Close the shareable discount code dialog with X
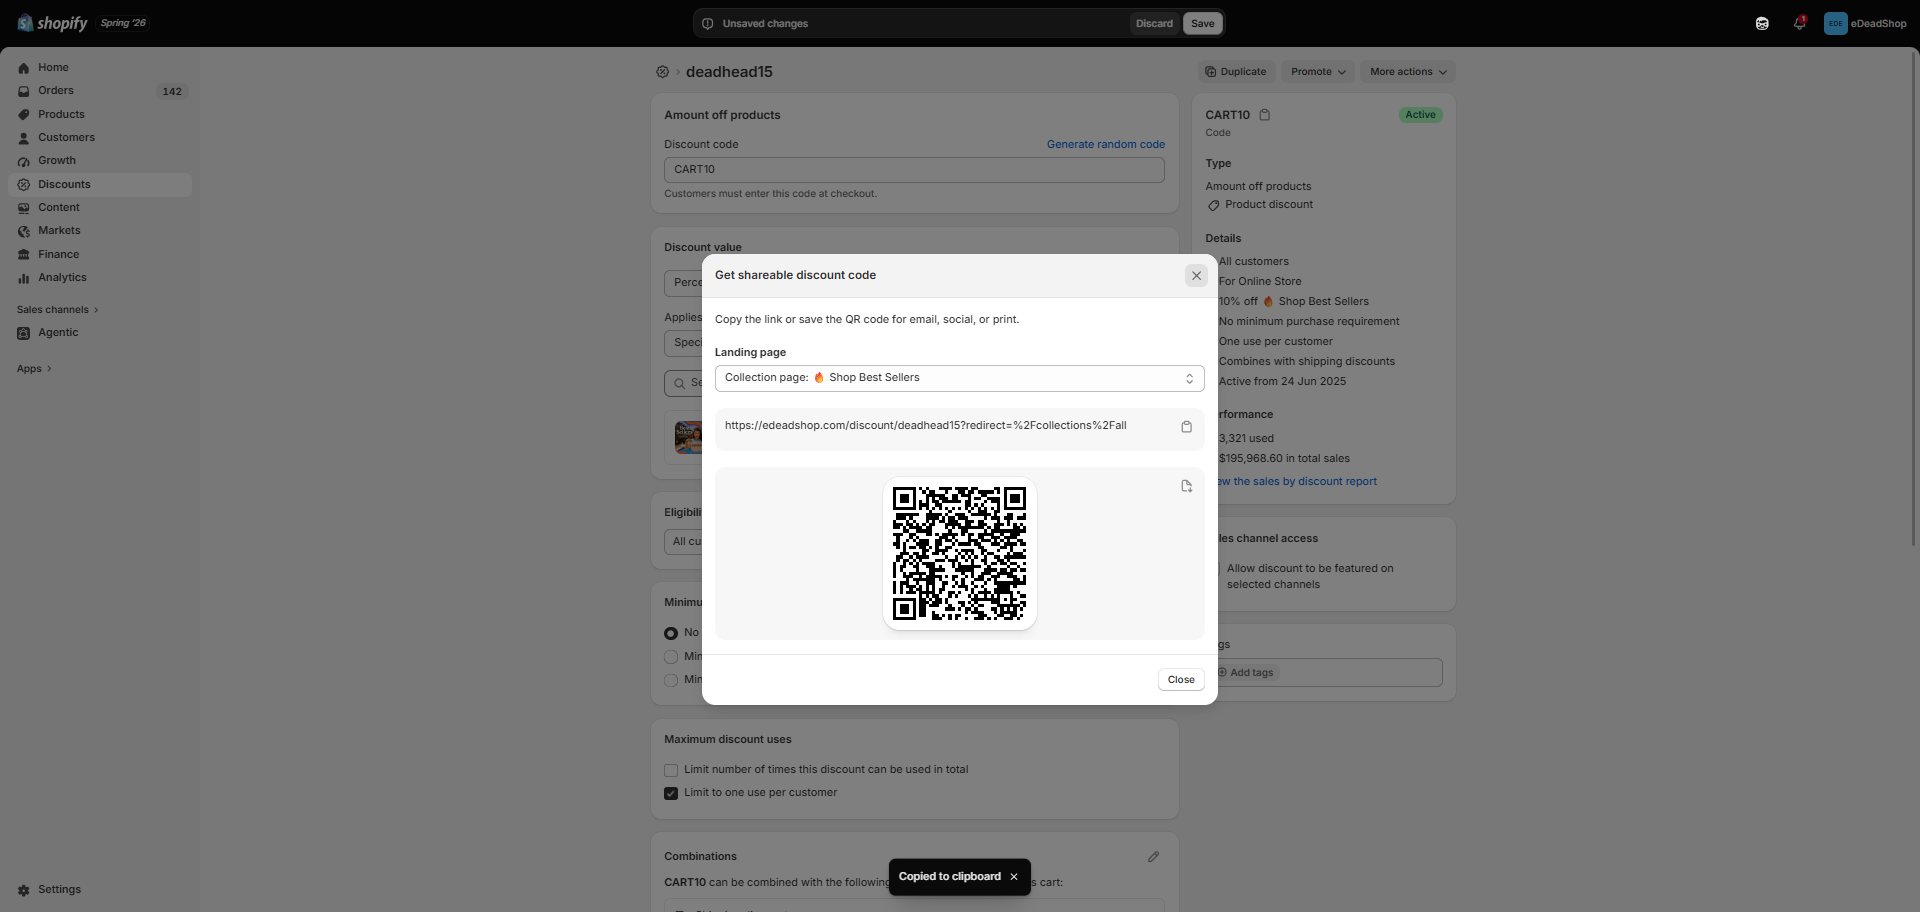This screenshot has height=912, width=1920. click(1196, 276)
